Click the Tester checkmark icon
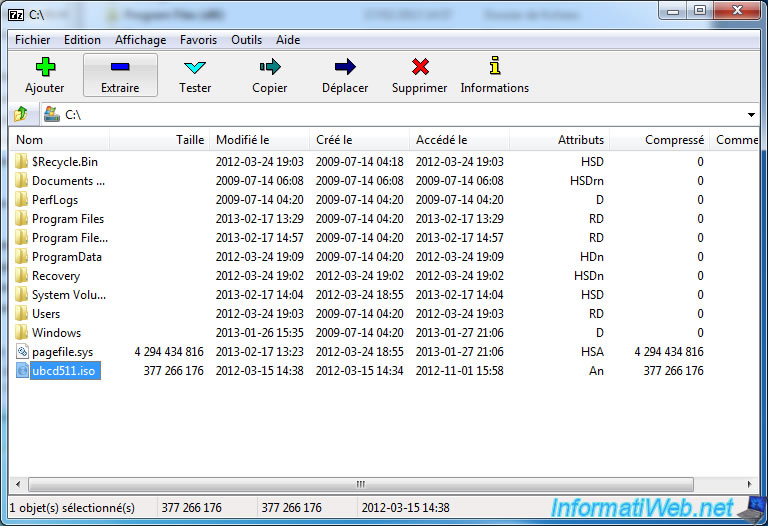This screenshot has width=768, height=526. point(195,68)
